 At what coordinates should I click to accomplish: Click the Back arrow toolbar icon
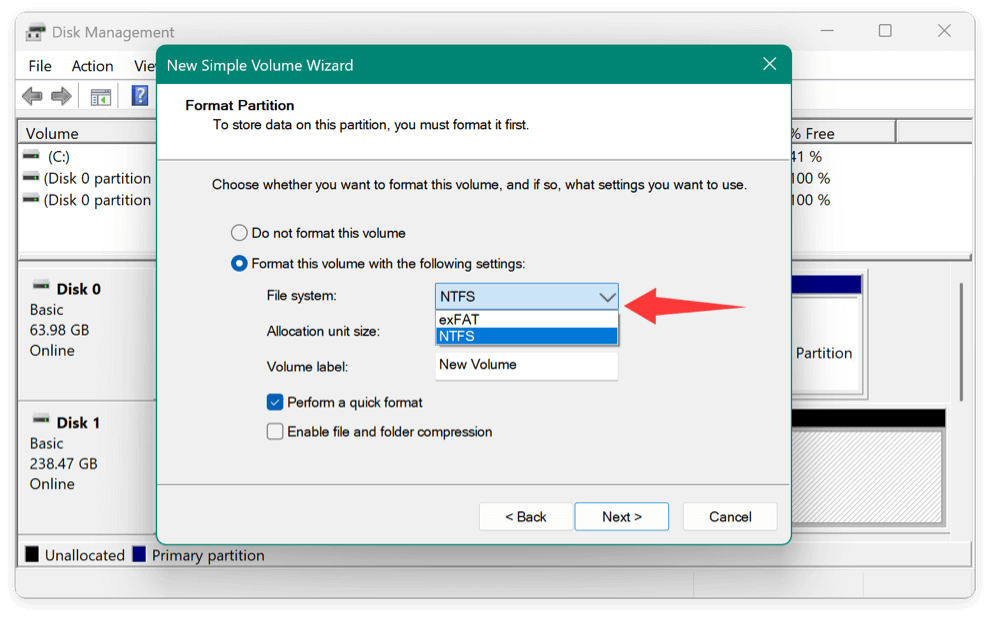click(32, 96)
